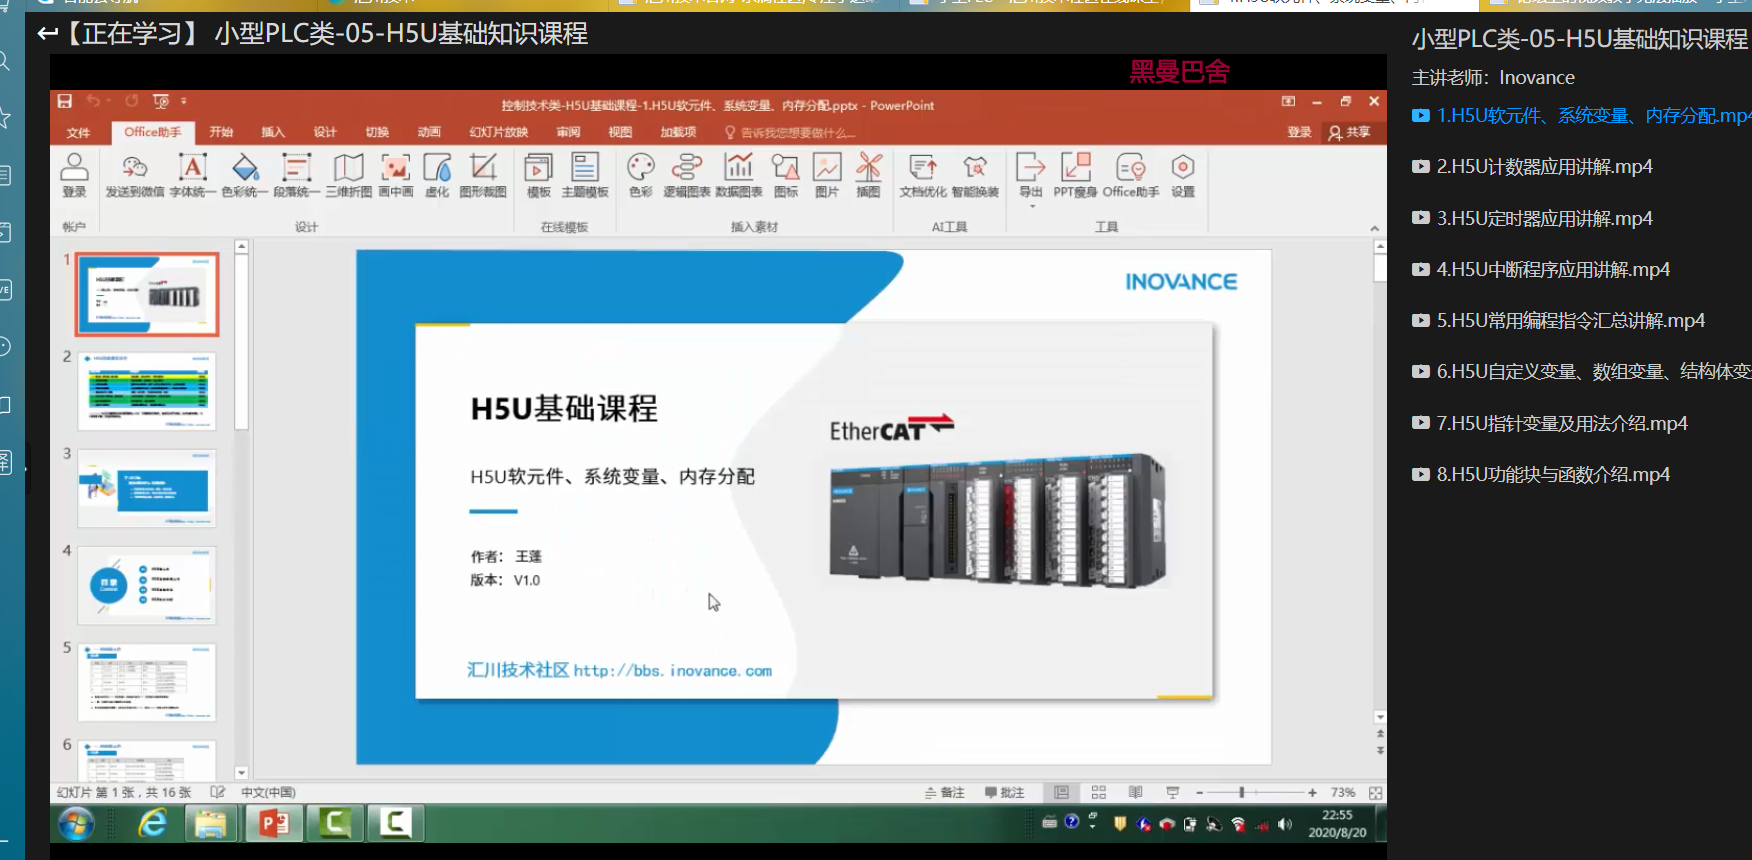Click the 告诉我您想要做什么 search box
This screenshot has width=1752, height=860.
pos(790,133)
